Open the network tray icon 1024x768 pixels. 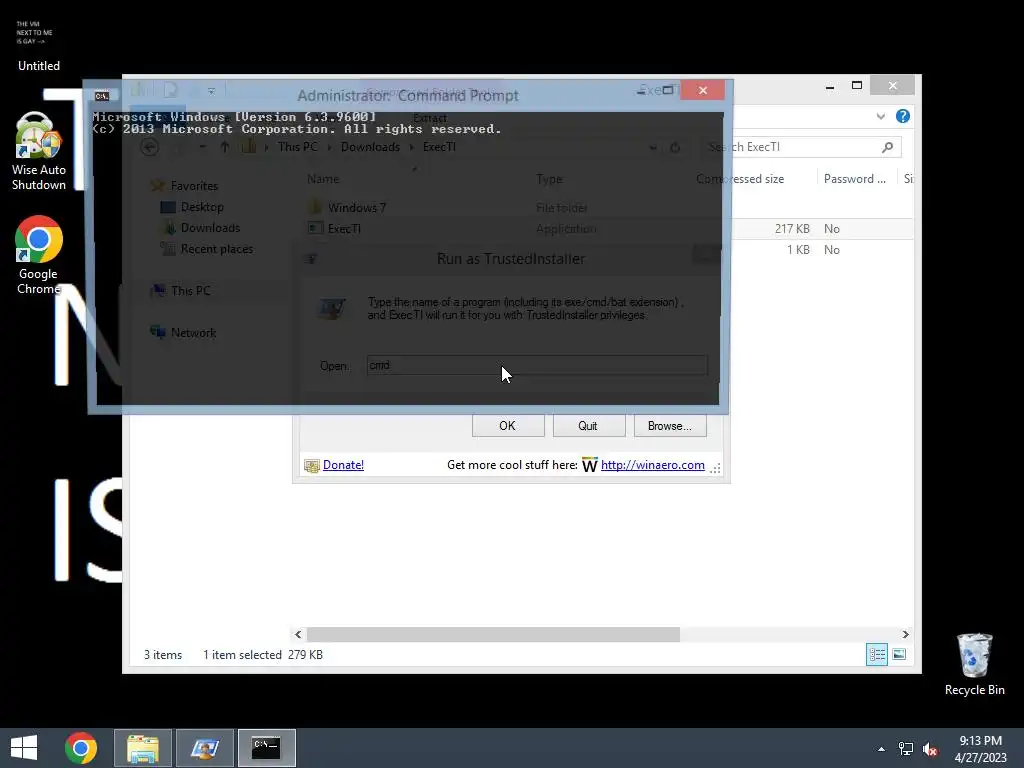coord(906,749)
